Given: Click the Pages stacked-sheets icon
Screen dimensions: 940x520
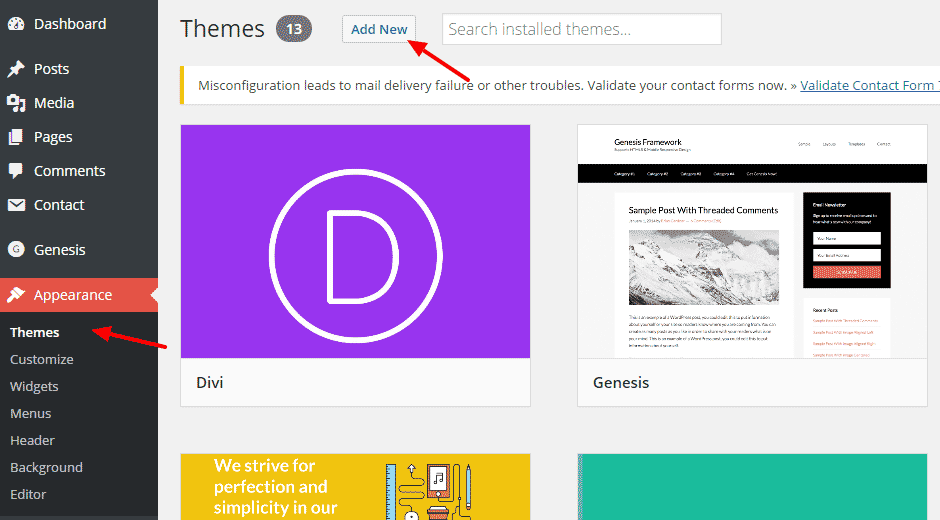Looking at the screenshot, I should (x=16, y=137).
